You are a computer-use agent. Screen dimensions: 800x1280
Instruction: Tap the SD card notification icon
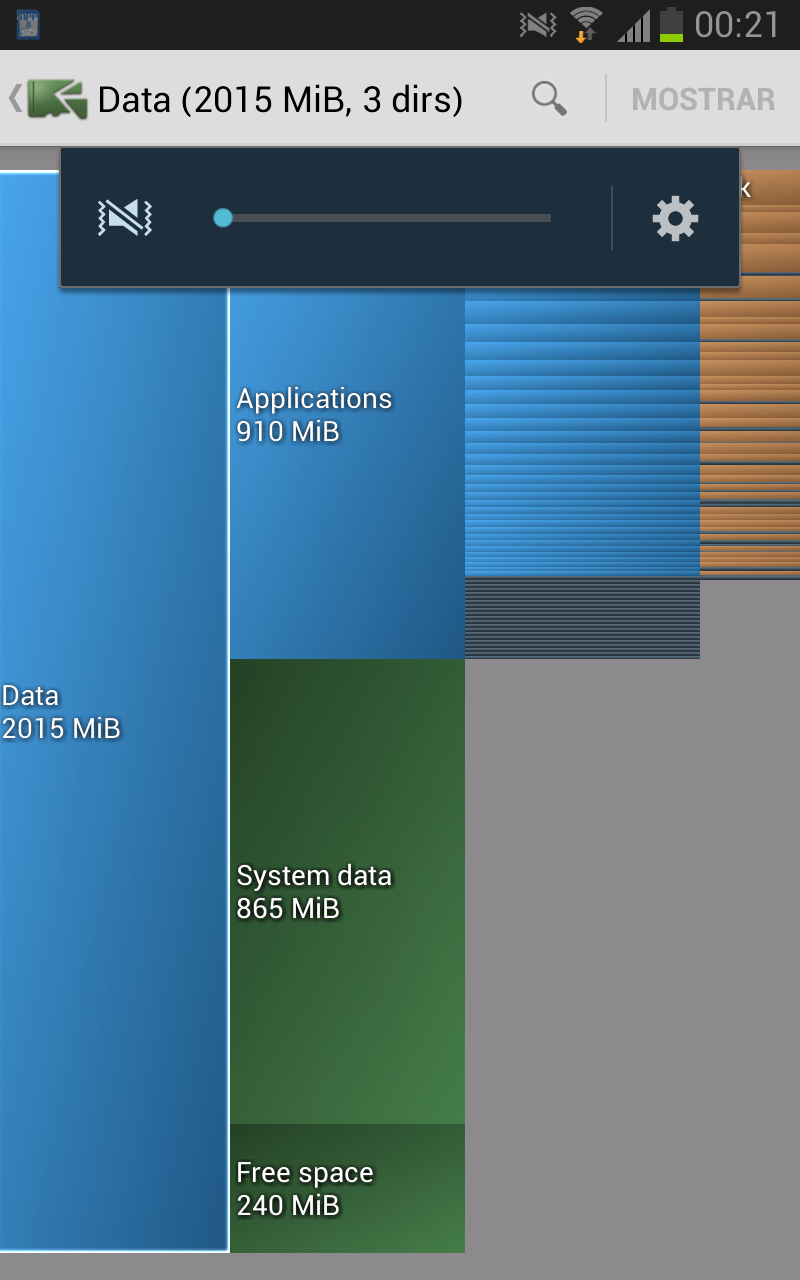tap(27, 25)
